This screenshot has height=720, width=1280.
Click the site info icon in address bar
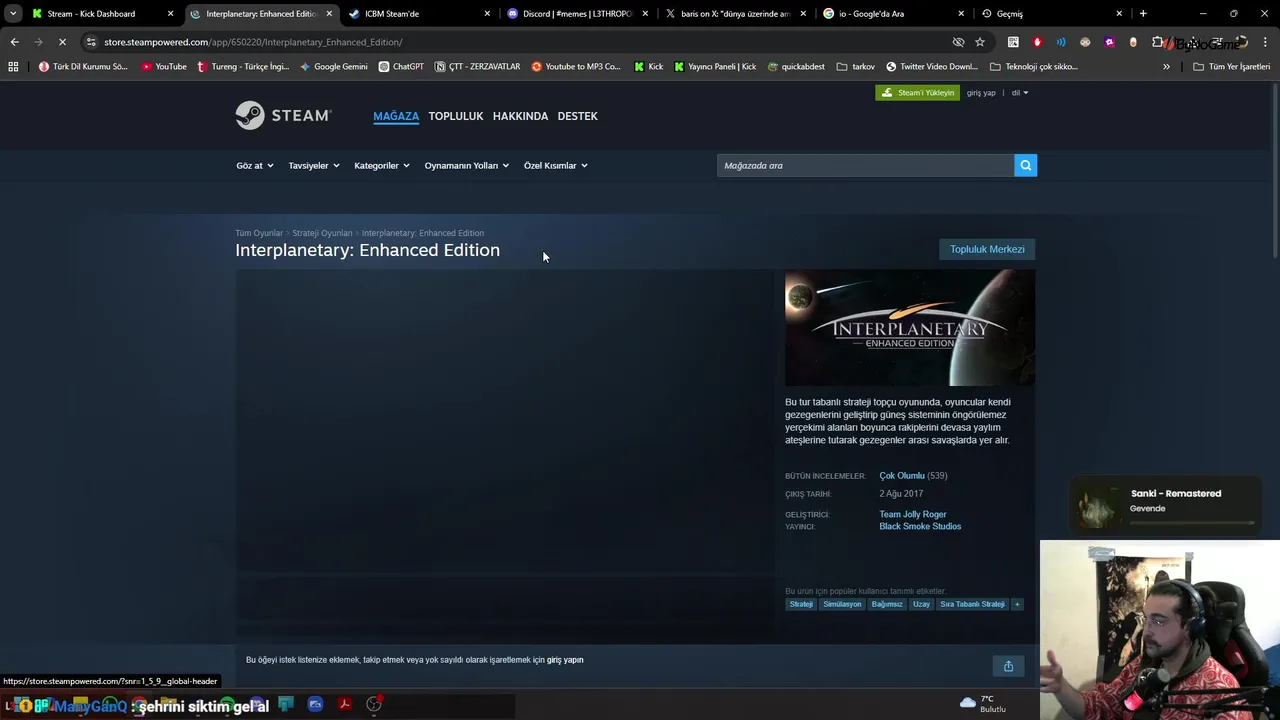point(91,42)
